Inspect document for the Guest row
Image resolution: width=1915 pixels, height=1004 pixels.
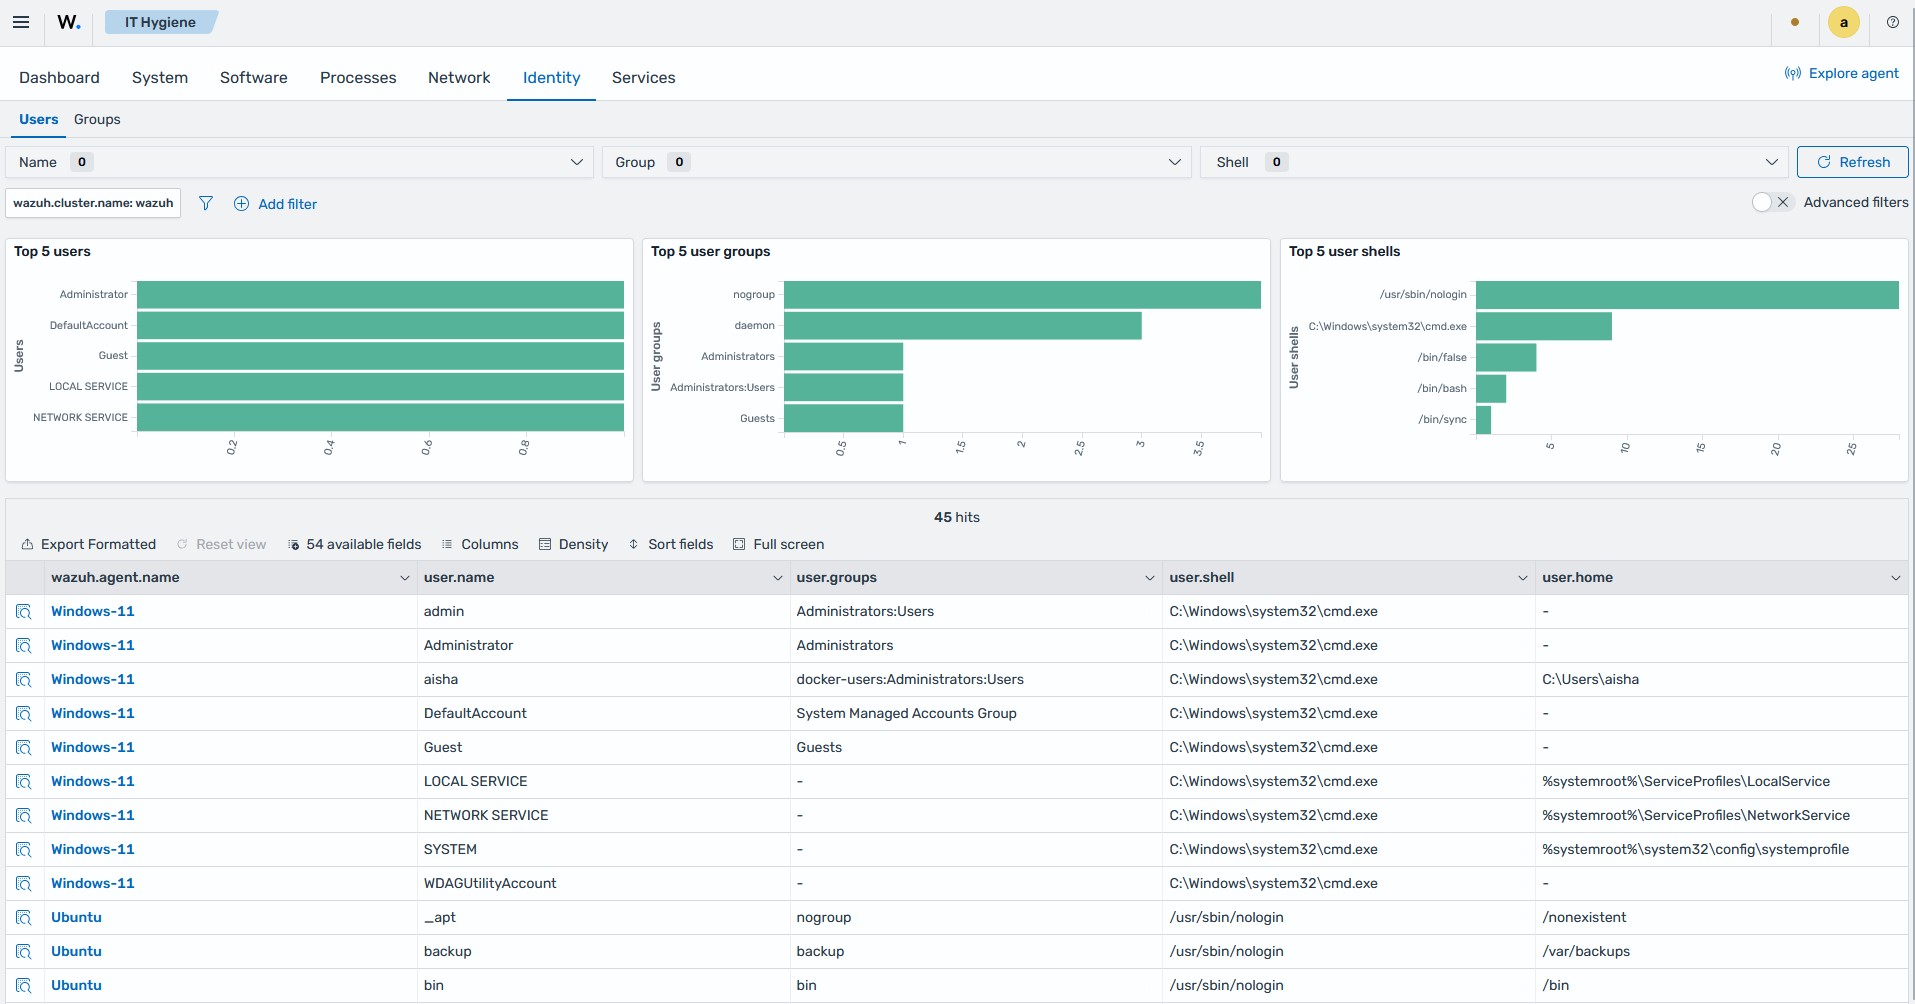[x=24, y=747]
